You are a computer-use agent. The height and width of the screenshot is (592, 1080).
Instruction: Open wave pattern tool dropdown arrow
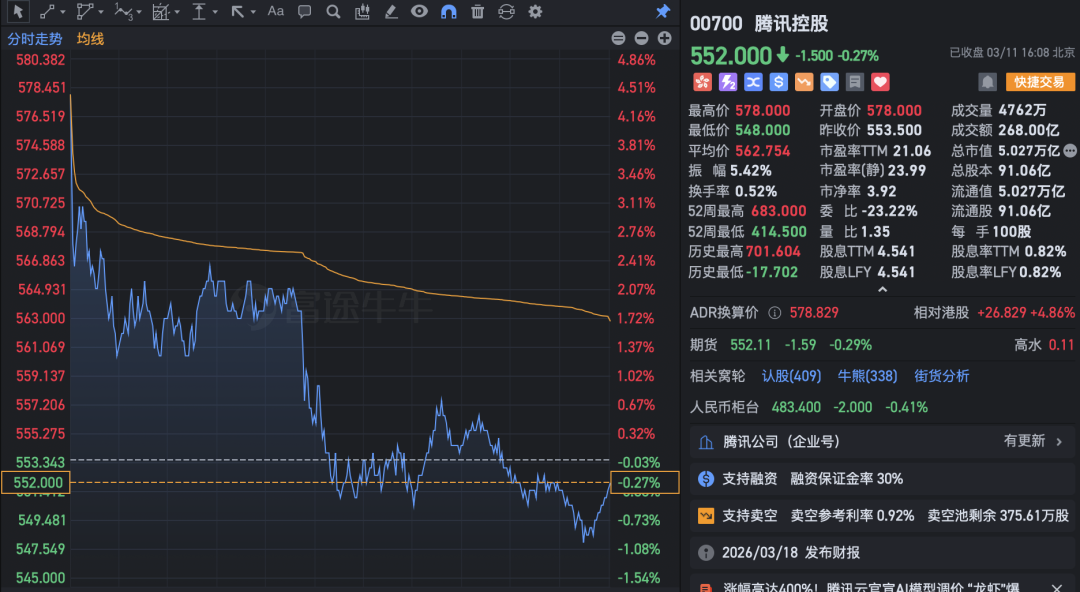(x=139, y=12)
